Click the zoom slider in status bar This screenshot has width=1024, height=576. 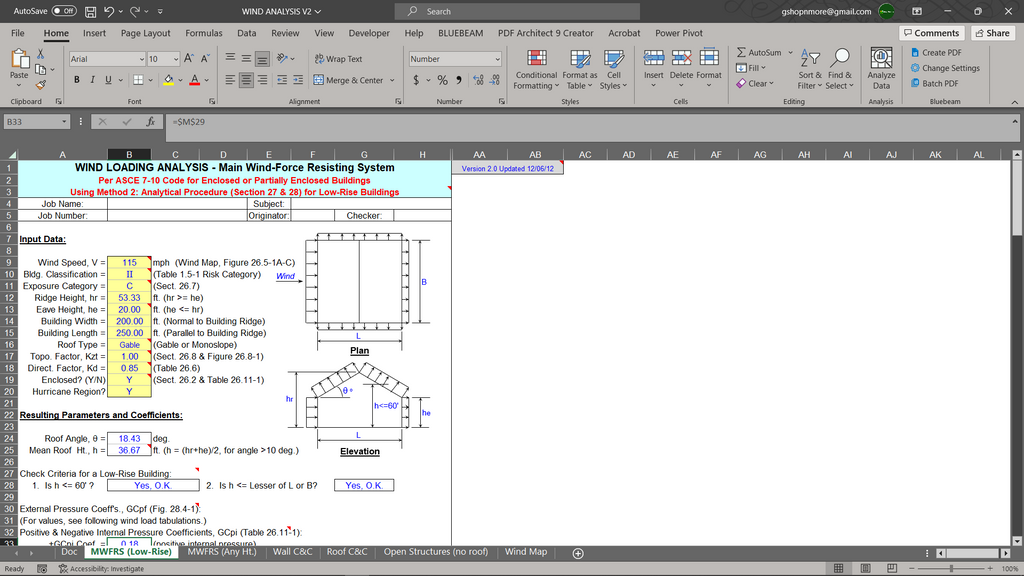[951, 569]
